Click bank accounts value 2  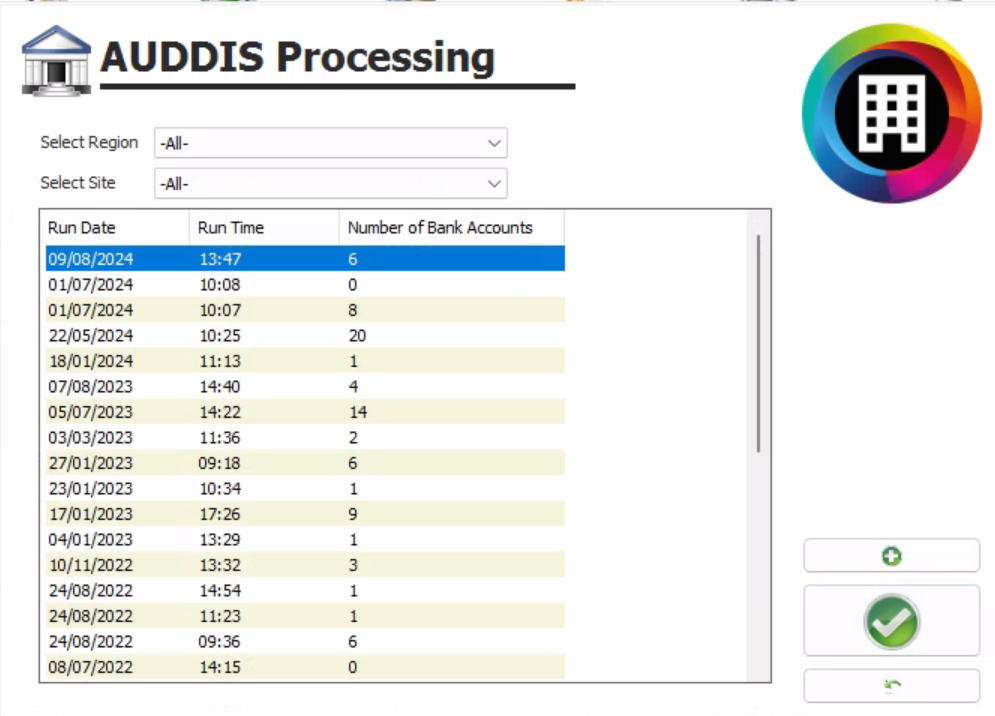353,437
